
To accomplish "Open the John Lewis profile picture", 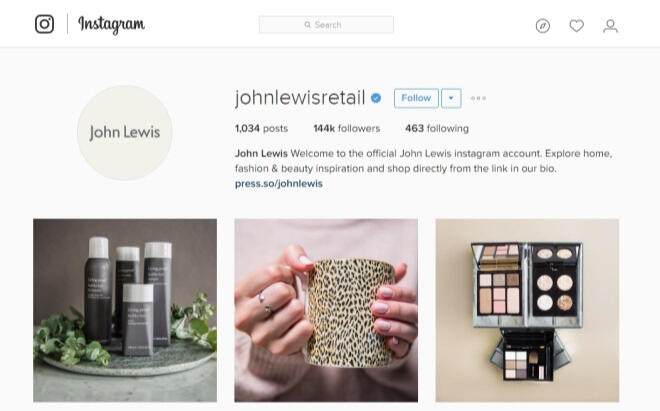I will (x=125, y=133).
